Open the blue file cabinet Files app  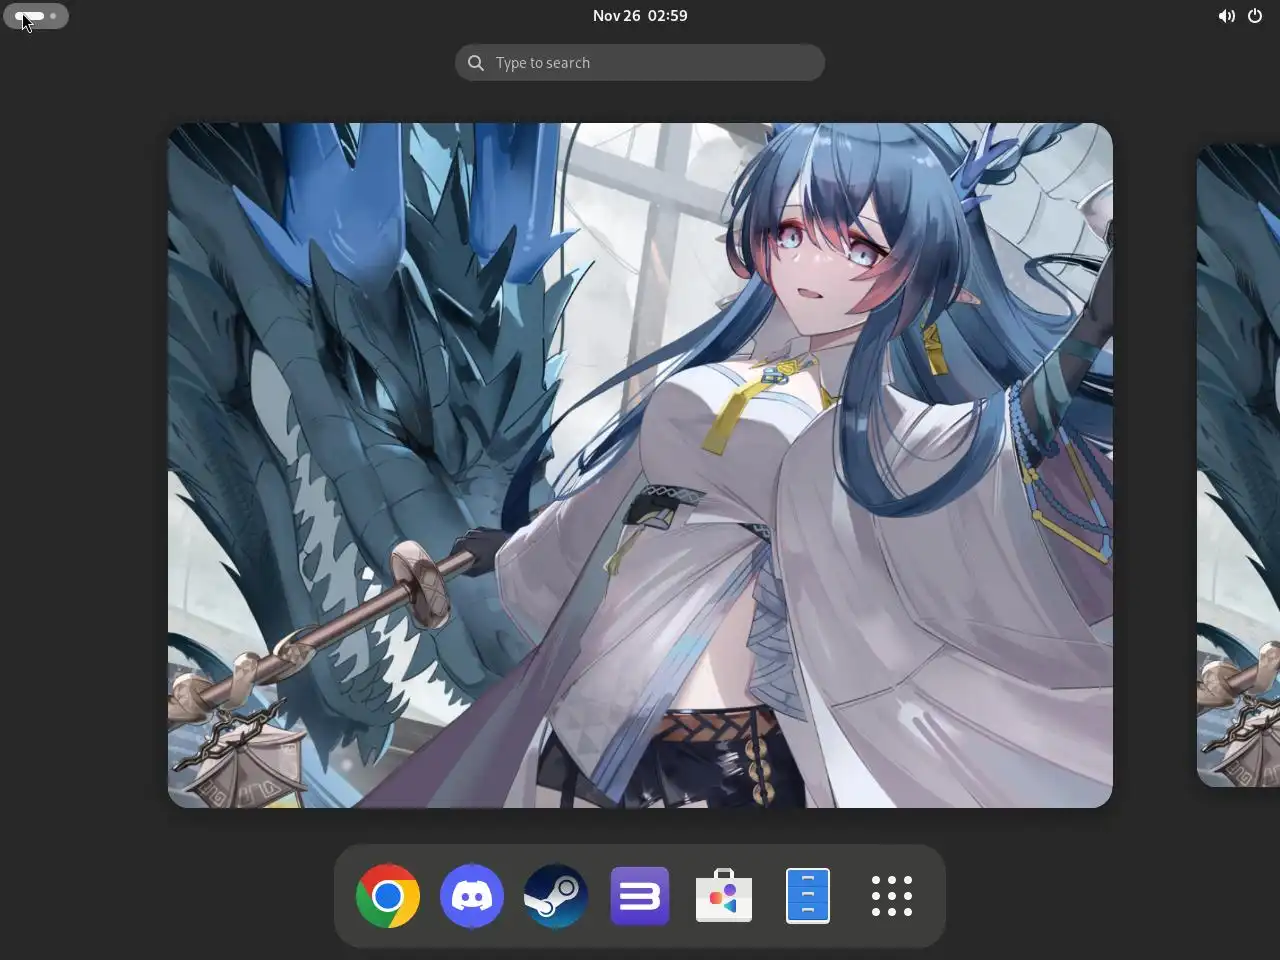tap(808, 896)
